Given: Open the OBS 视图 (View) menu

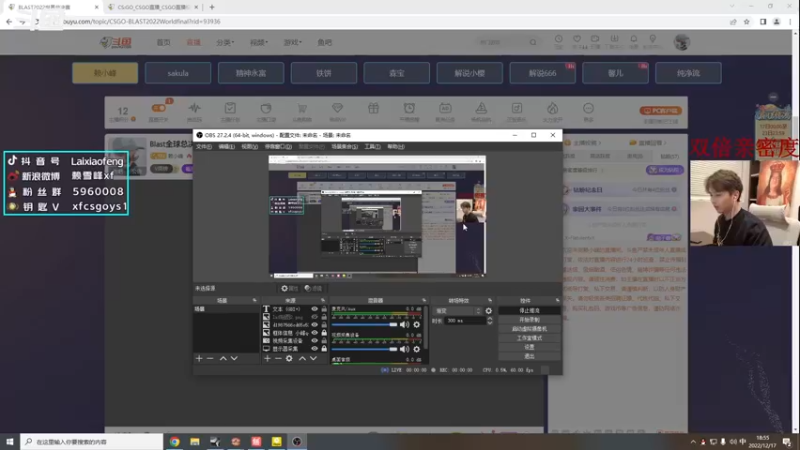Looking at the screenshot, I should click(249, 147).
